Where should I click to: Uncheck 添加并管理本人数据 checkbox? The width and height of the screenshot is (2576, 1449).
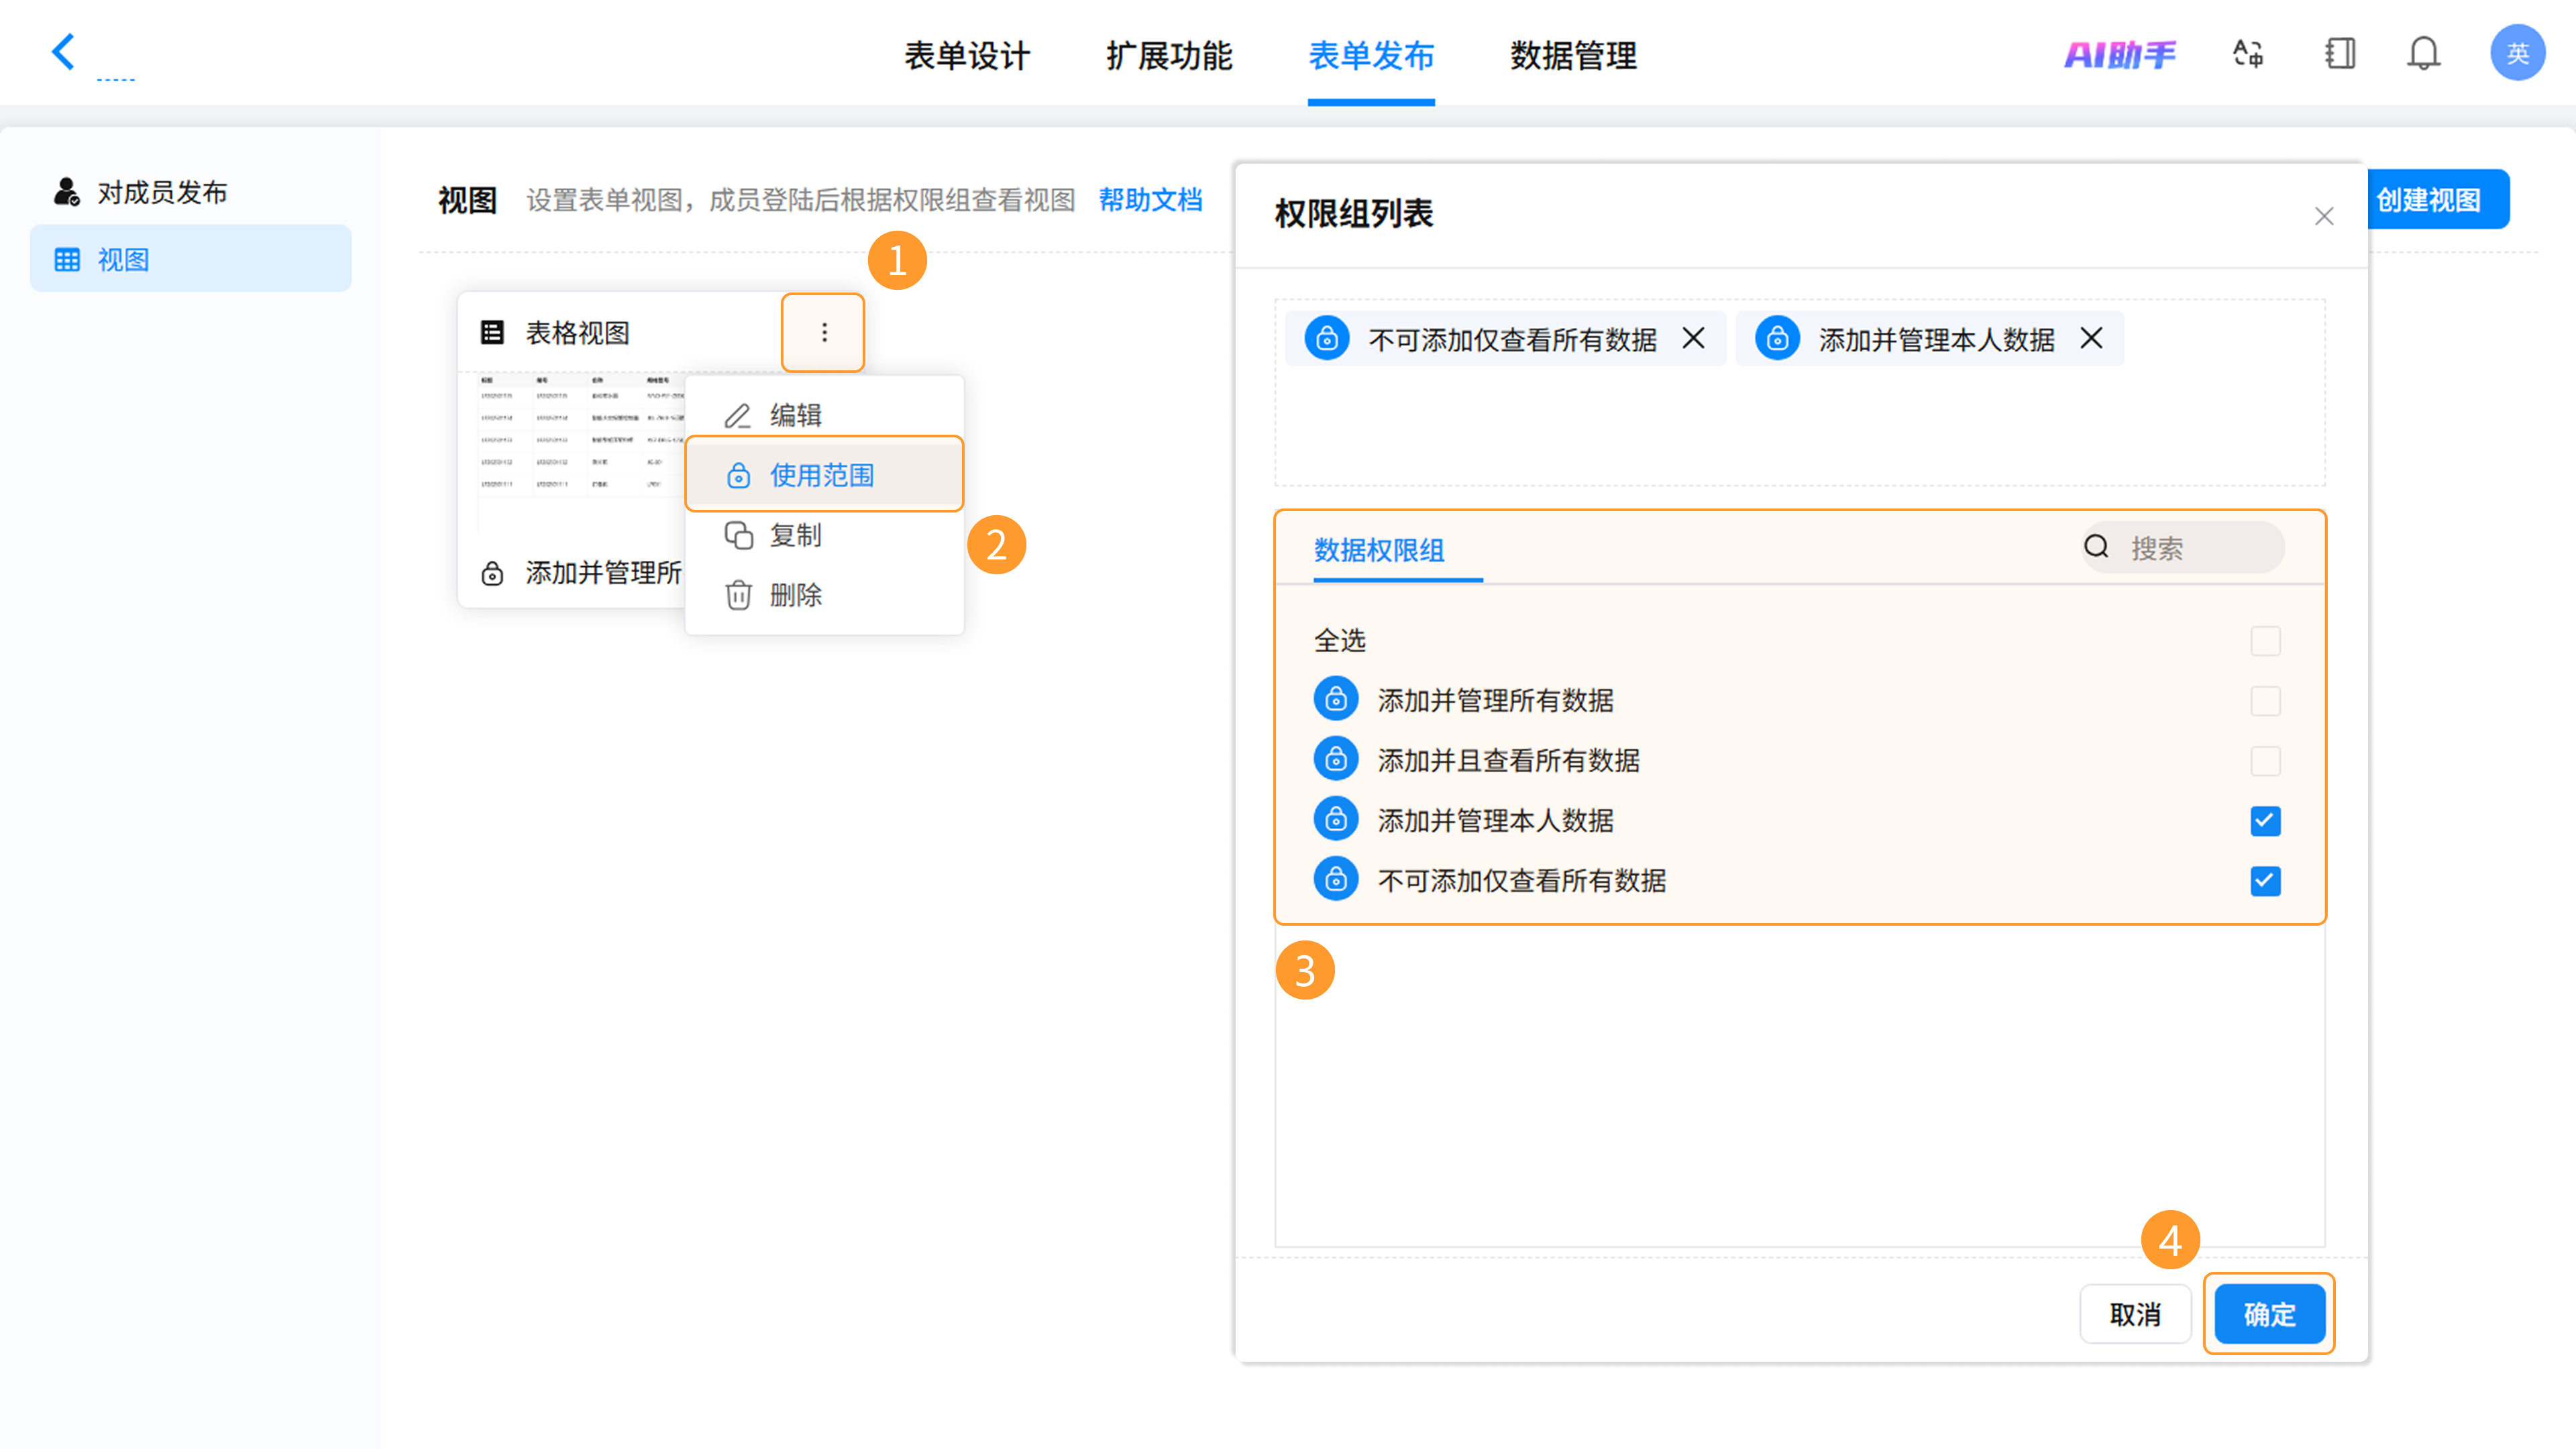point(2265,821)
